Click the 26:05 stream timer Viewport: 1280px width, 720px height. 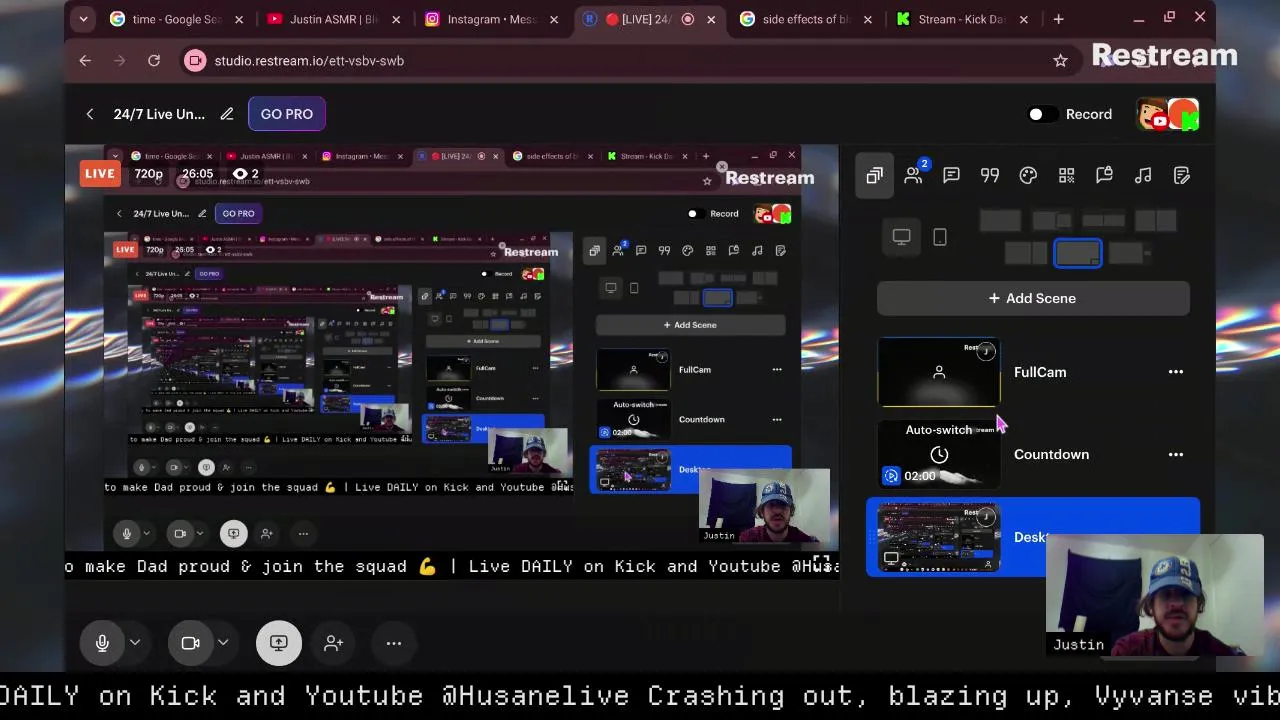point(198,173)
